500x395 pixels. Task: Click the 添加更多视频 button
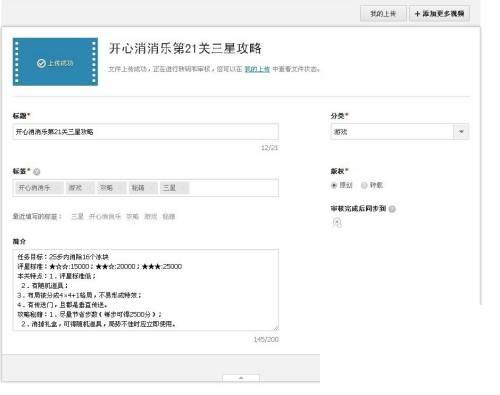tap(439, 14)
